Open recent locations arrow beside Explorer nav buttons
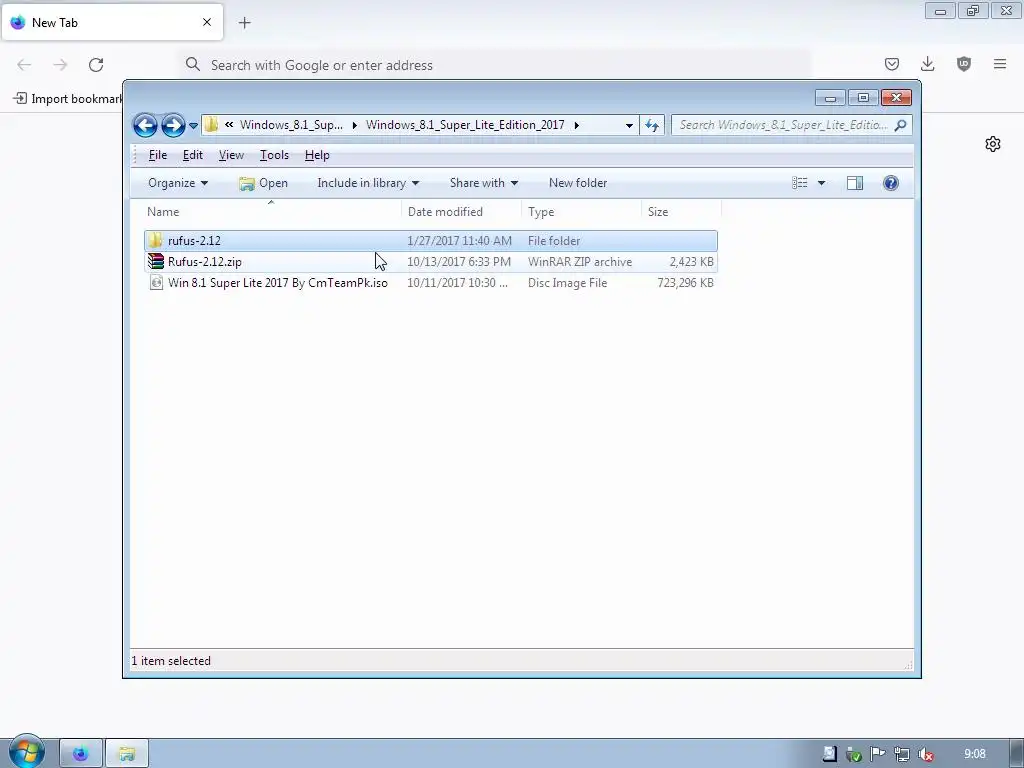Screen dimensions: 1024x768 click(193, 125)
